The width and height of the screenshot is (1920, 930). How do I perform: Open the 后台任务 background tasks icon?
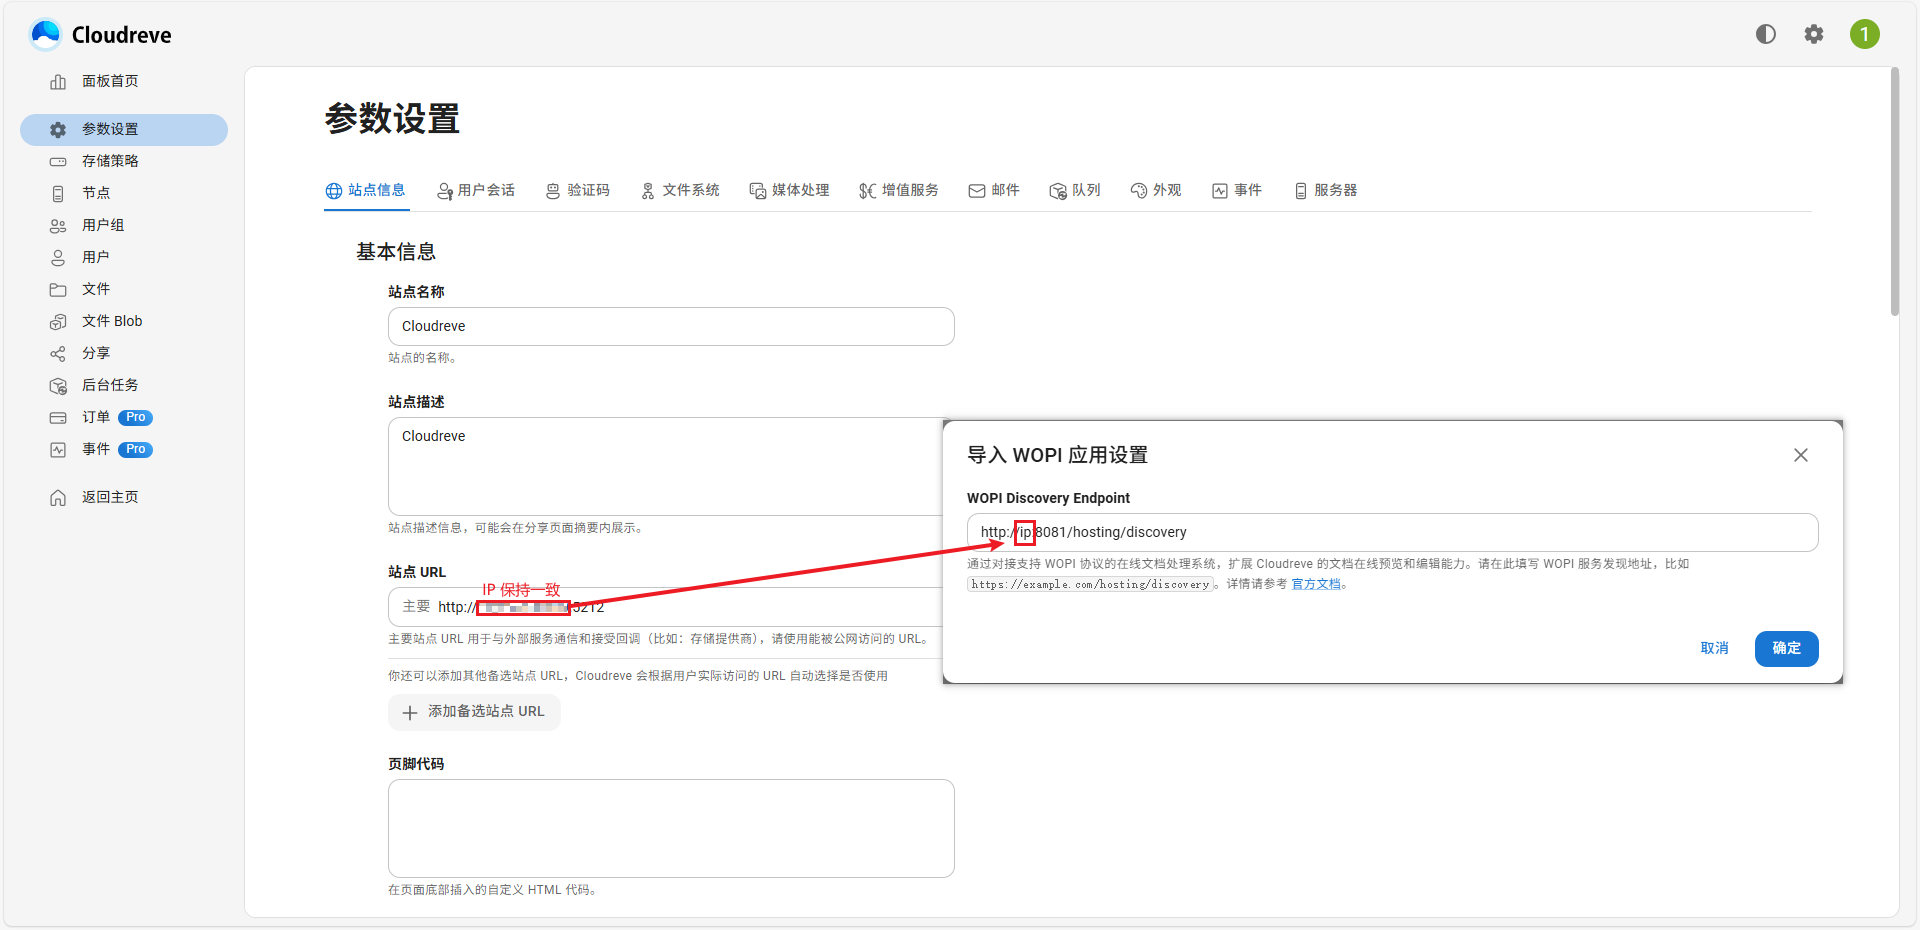(58, 384)
